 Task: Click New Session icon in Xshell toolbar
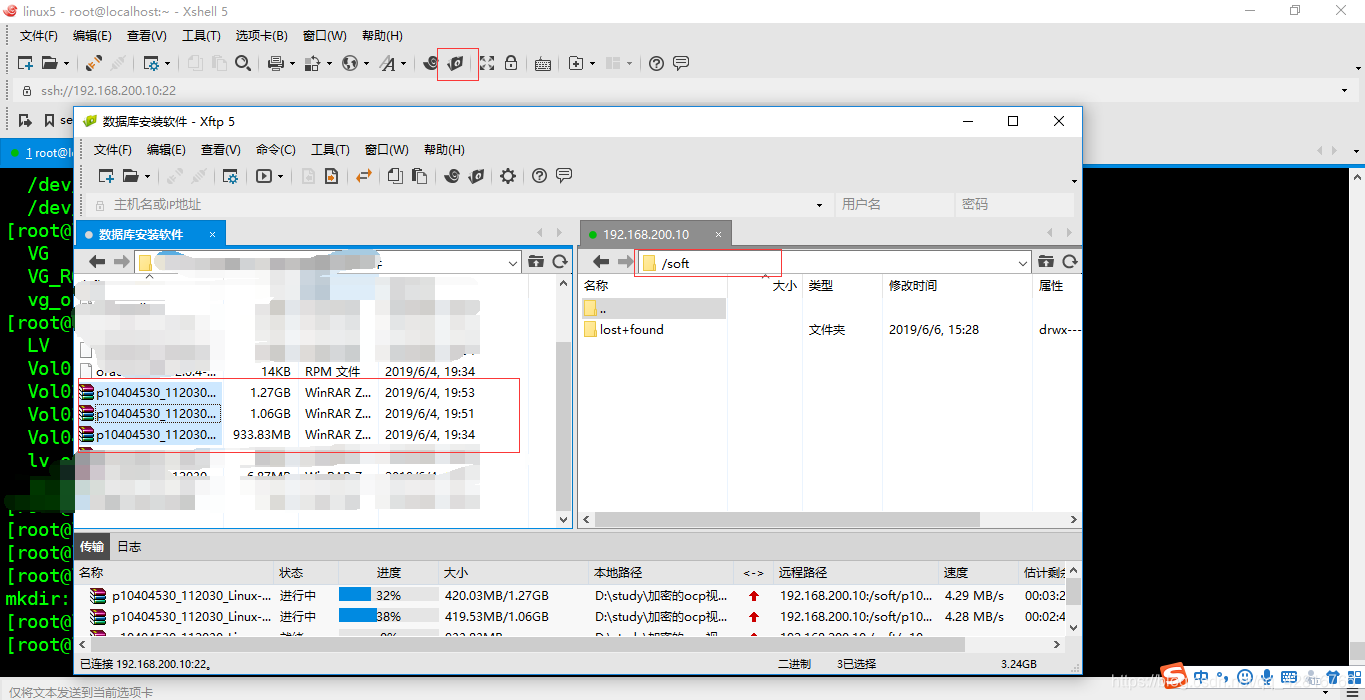[x=27, y=63]
